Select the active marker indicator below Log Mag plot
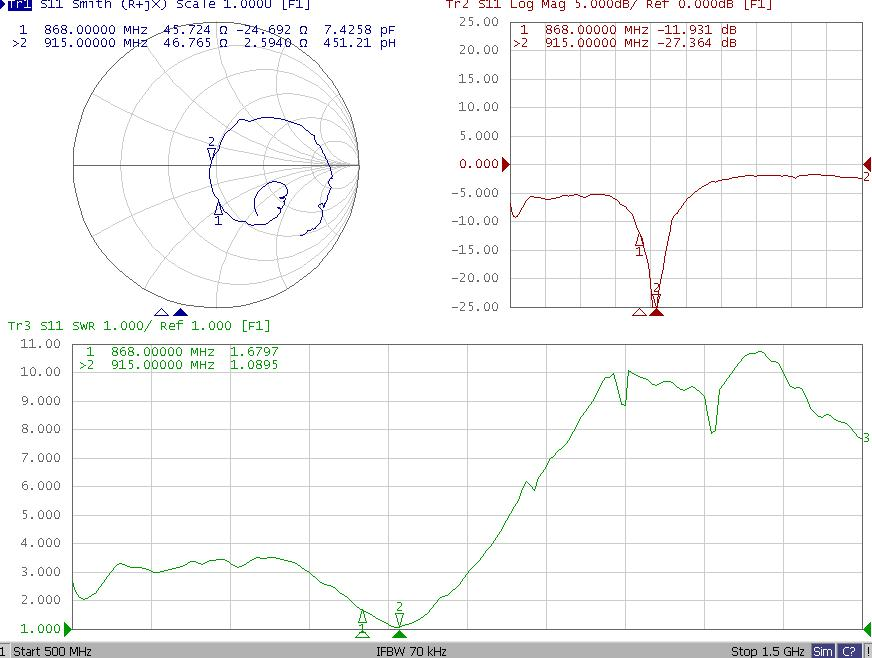The image size is (872, 658). click(x=656, y=313)
